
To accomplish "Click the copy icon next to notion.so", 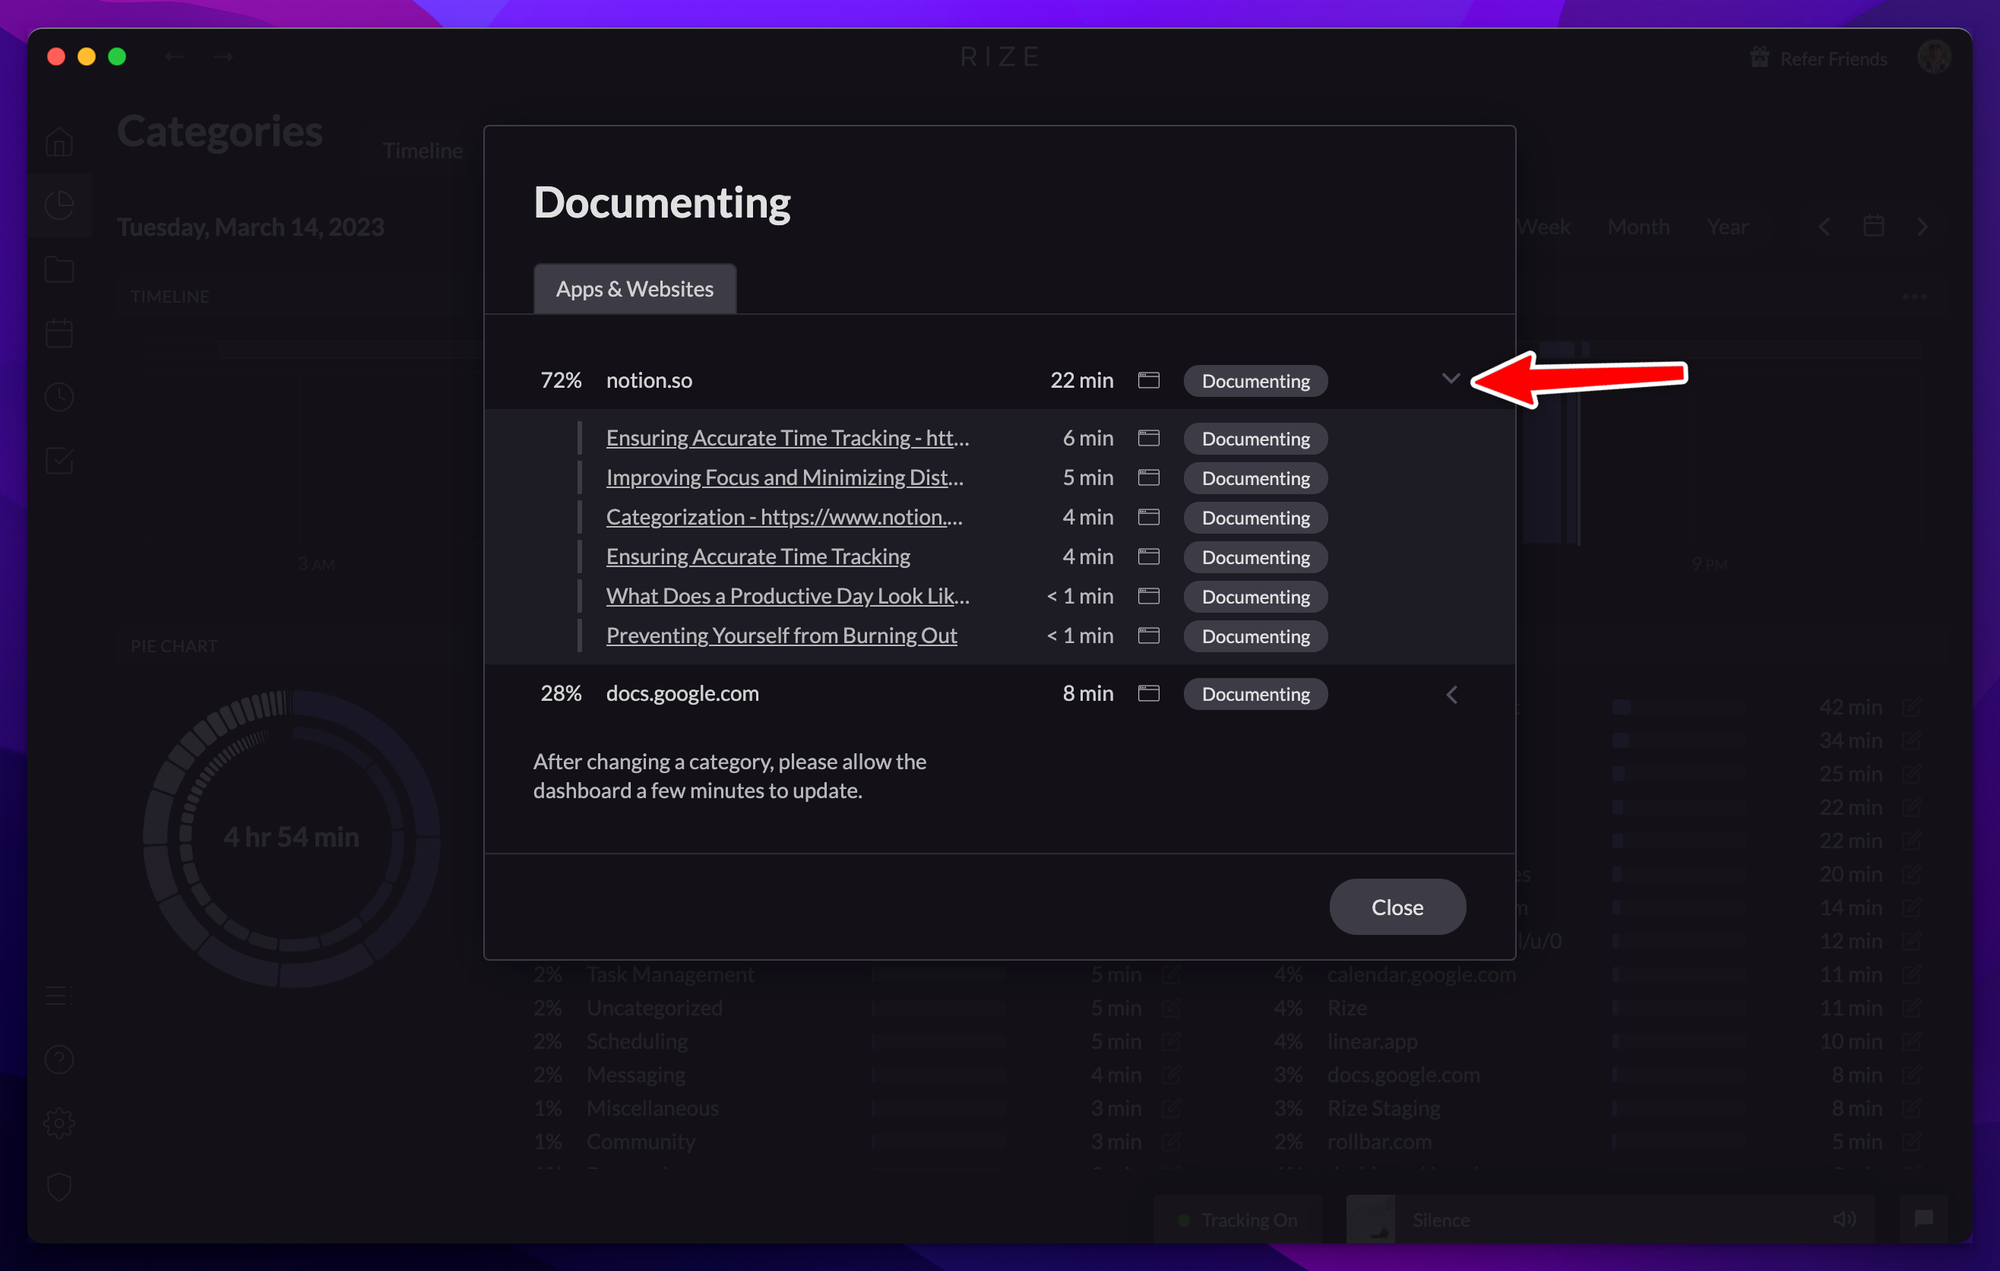I will click(1150, 379).
